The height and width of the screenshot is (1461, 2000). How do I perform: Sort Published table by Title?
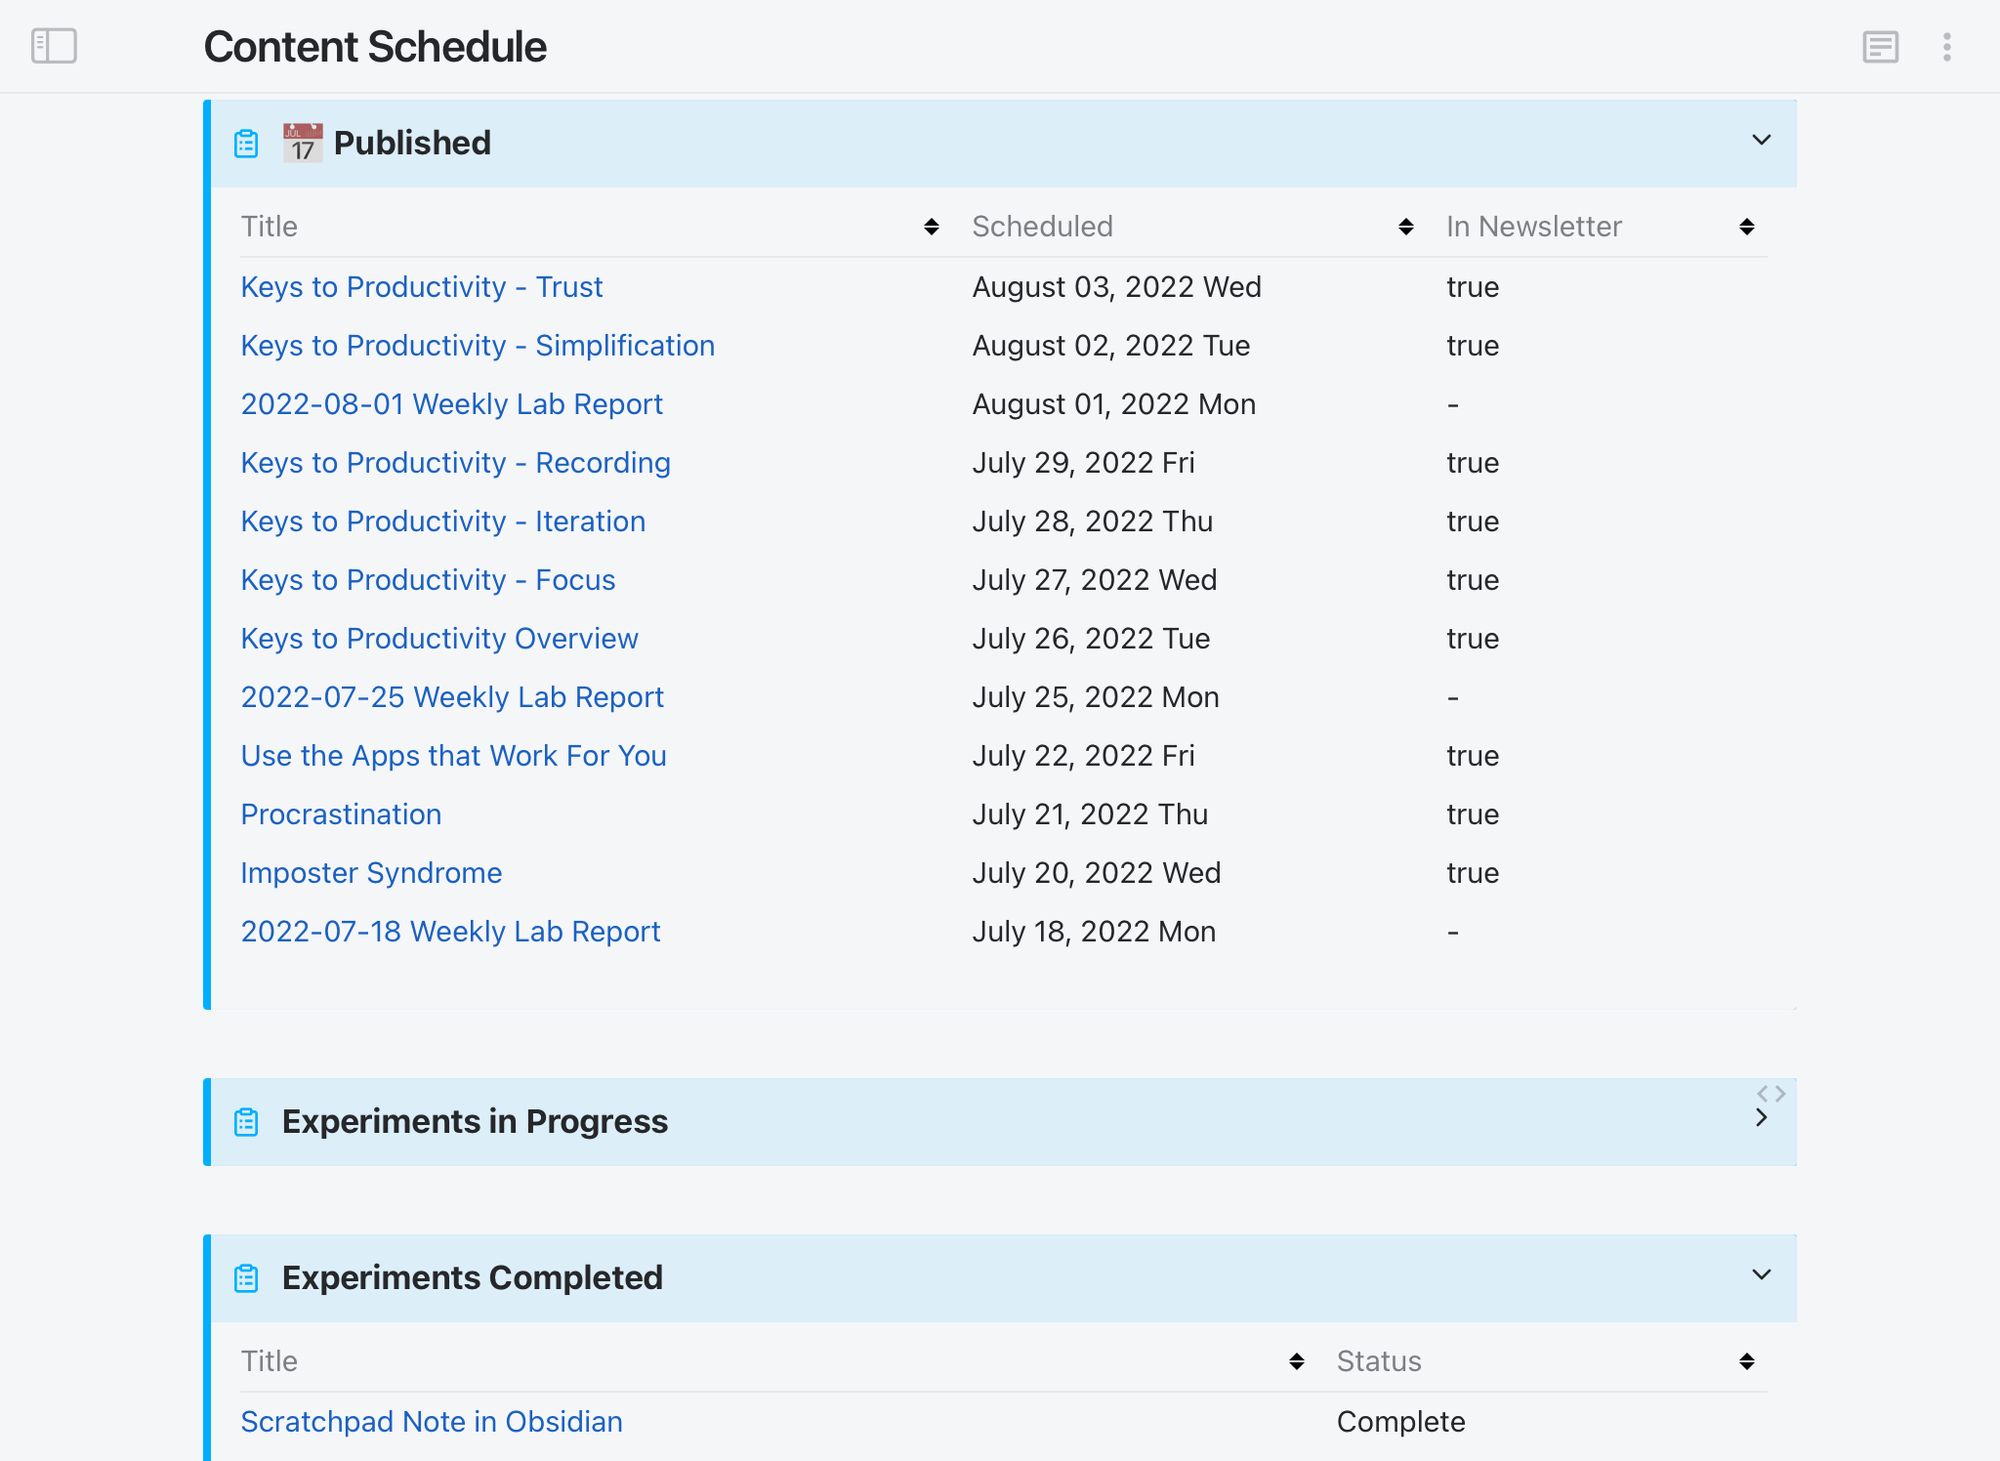click(x=931, y=227)
